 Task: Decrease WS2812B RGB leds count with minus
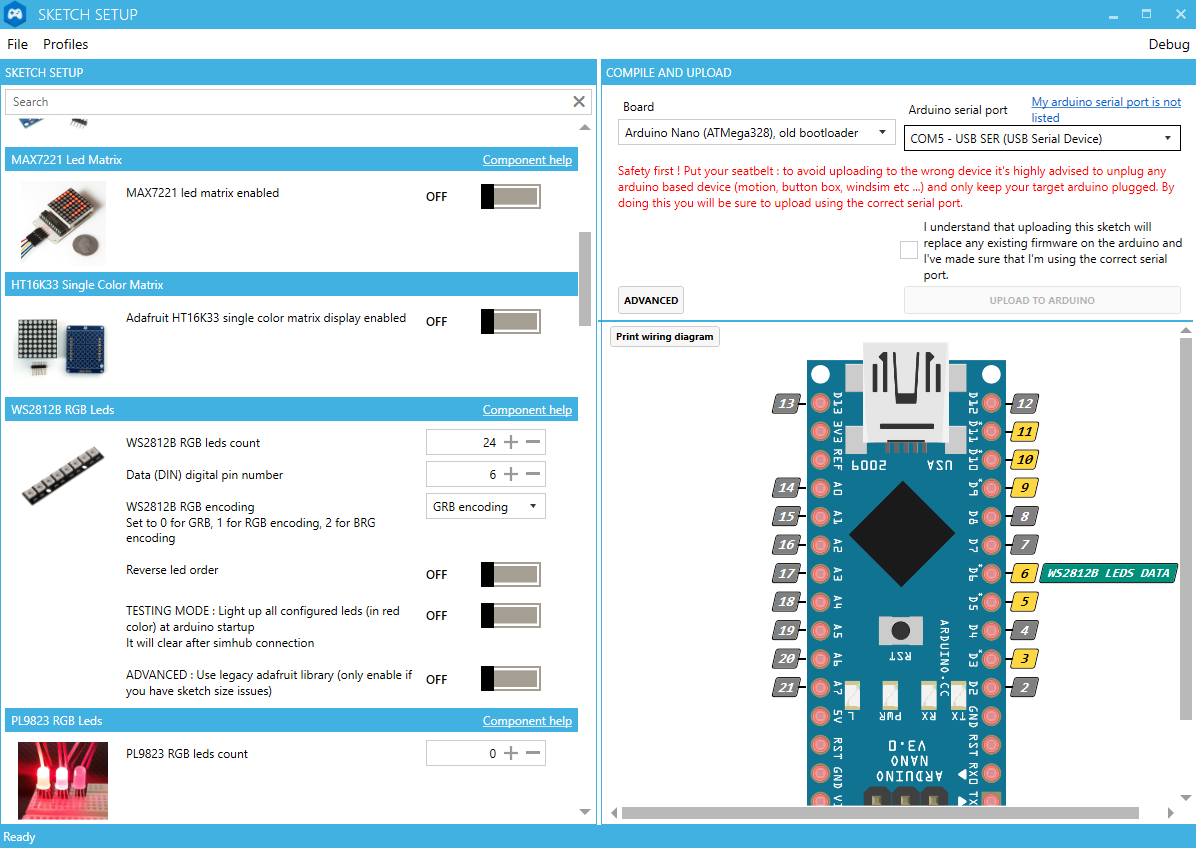click(x=533, y=442)
